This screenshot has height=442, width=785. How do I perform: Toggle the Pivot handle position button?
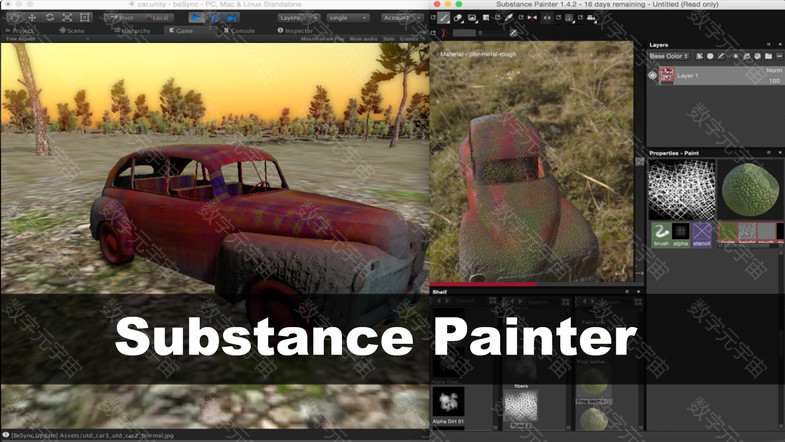point(122,18)
